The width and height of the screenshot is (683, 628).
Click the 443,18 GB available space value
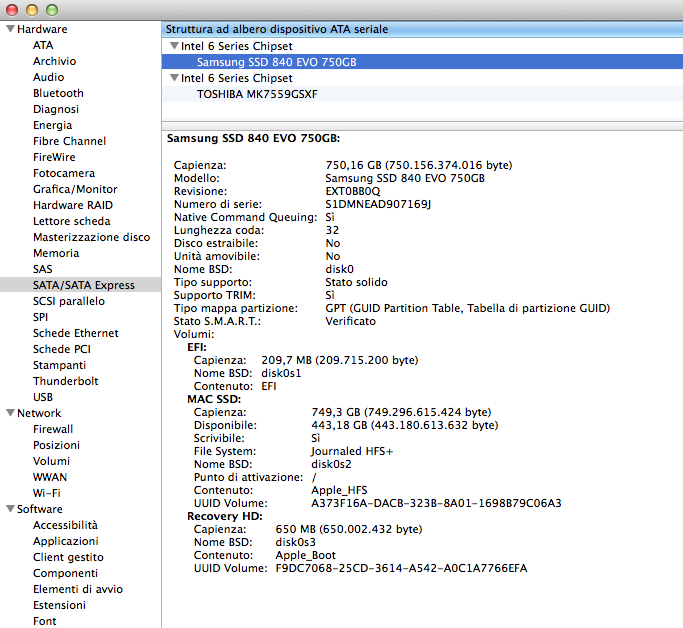coord(405,425)
